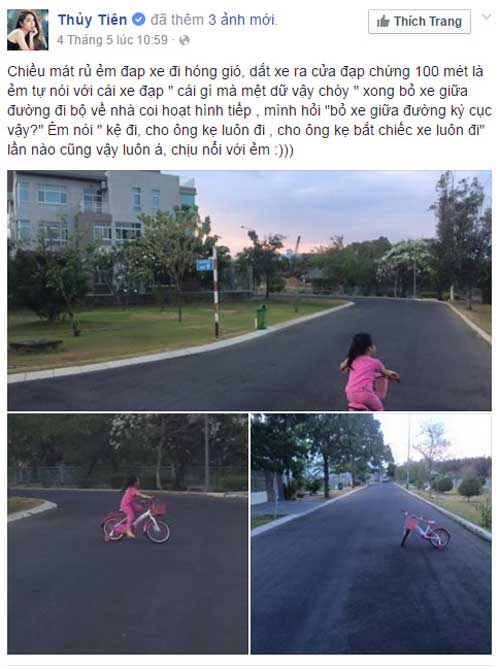
Task: Click the post caption text paragraph
Action: coord(249,111)
